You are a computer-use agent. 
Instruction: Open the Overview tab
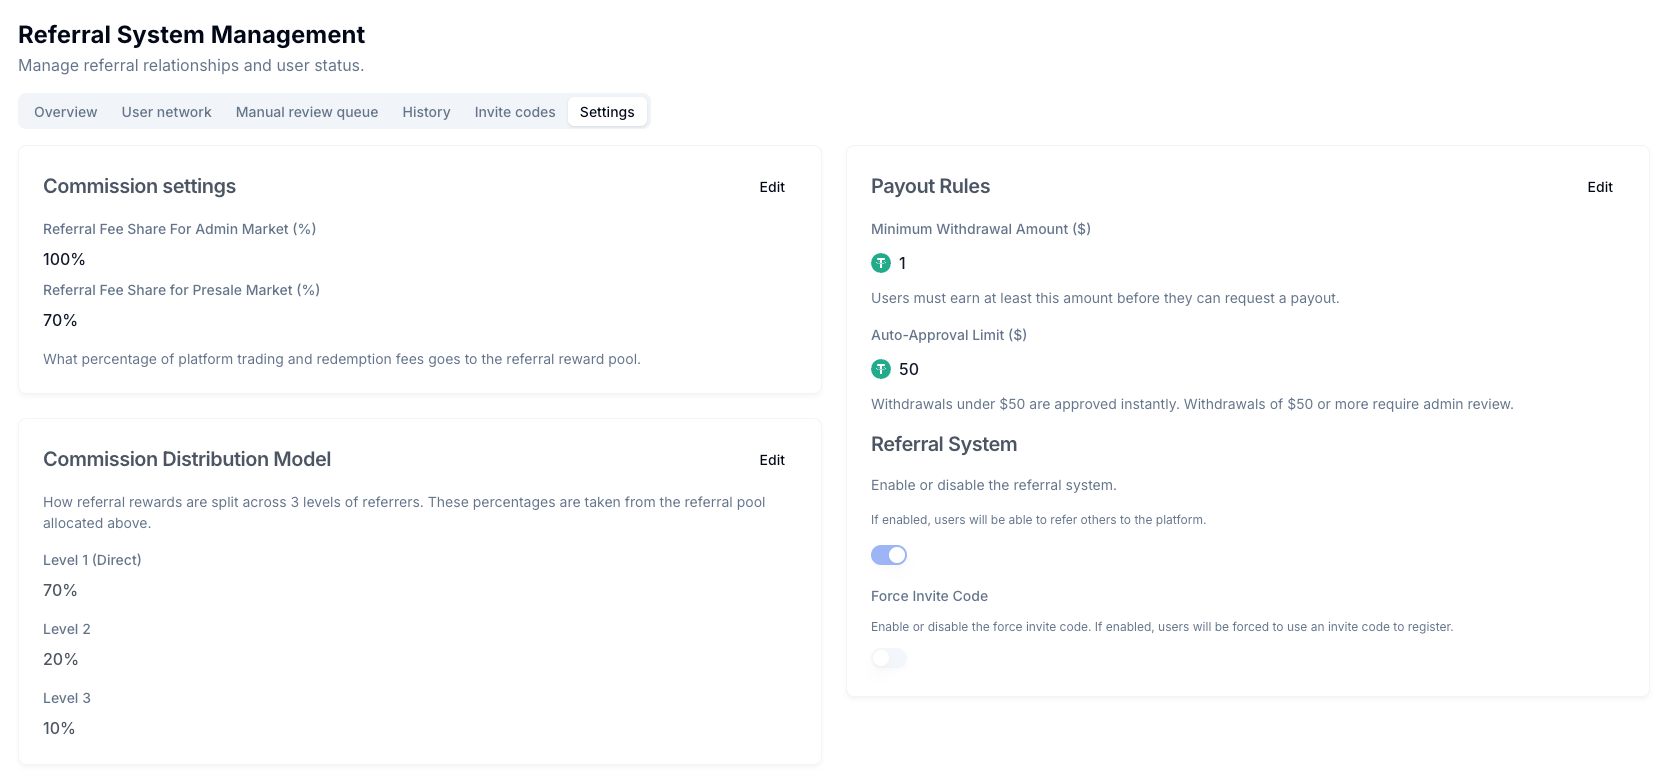tap(66, 112)
